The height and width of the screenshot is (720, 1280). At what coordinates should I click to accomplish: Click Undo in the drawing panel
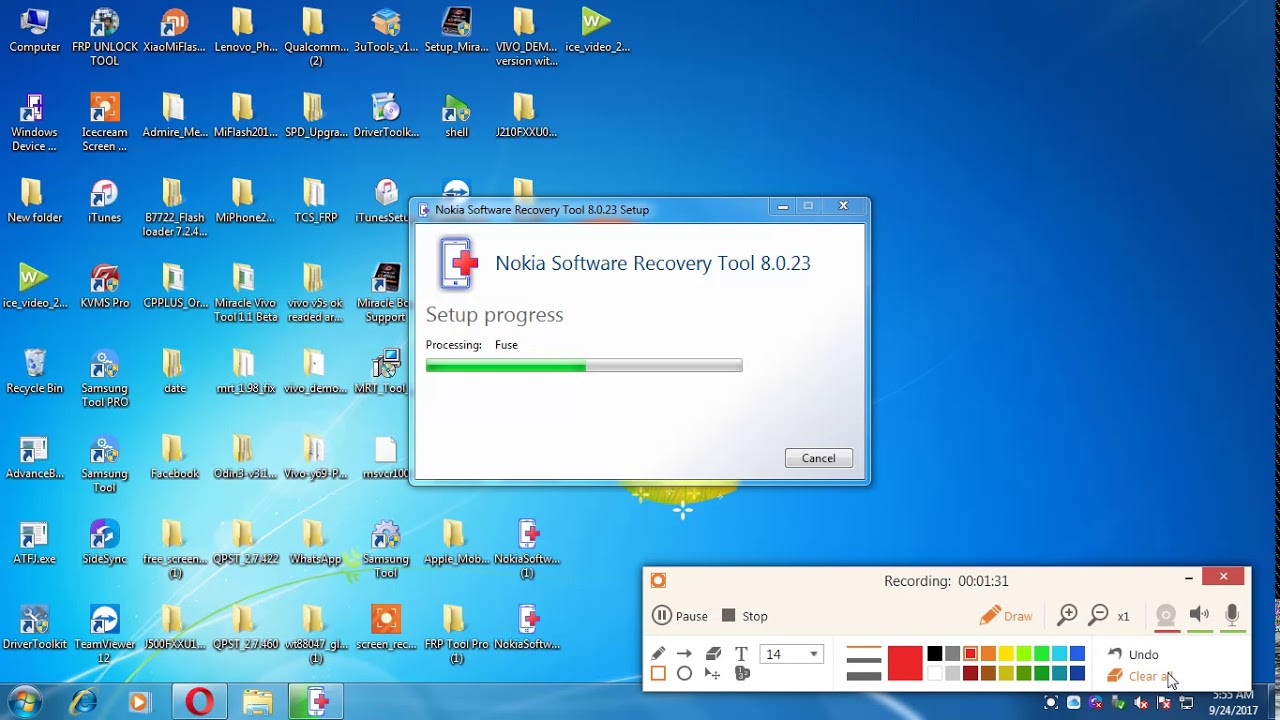pyautogui.click(x=1133, y=654)
